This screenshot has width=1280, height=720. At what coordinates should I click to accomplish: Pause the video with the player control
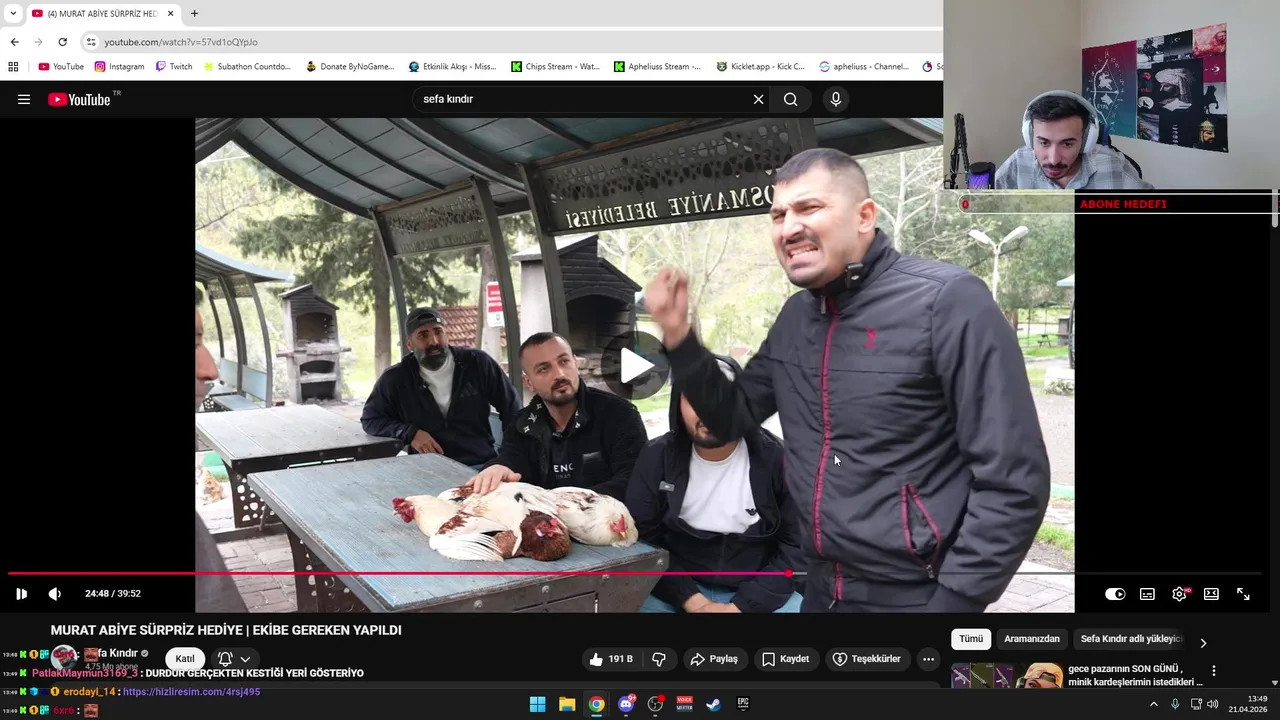point(21,594)
